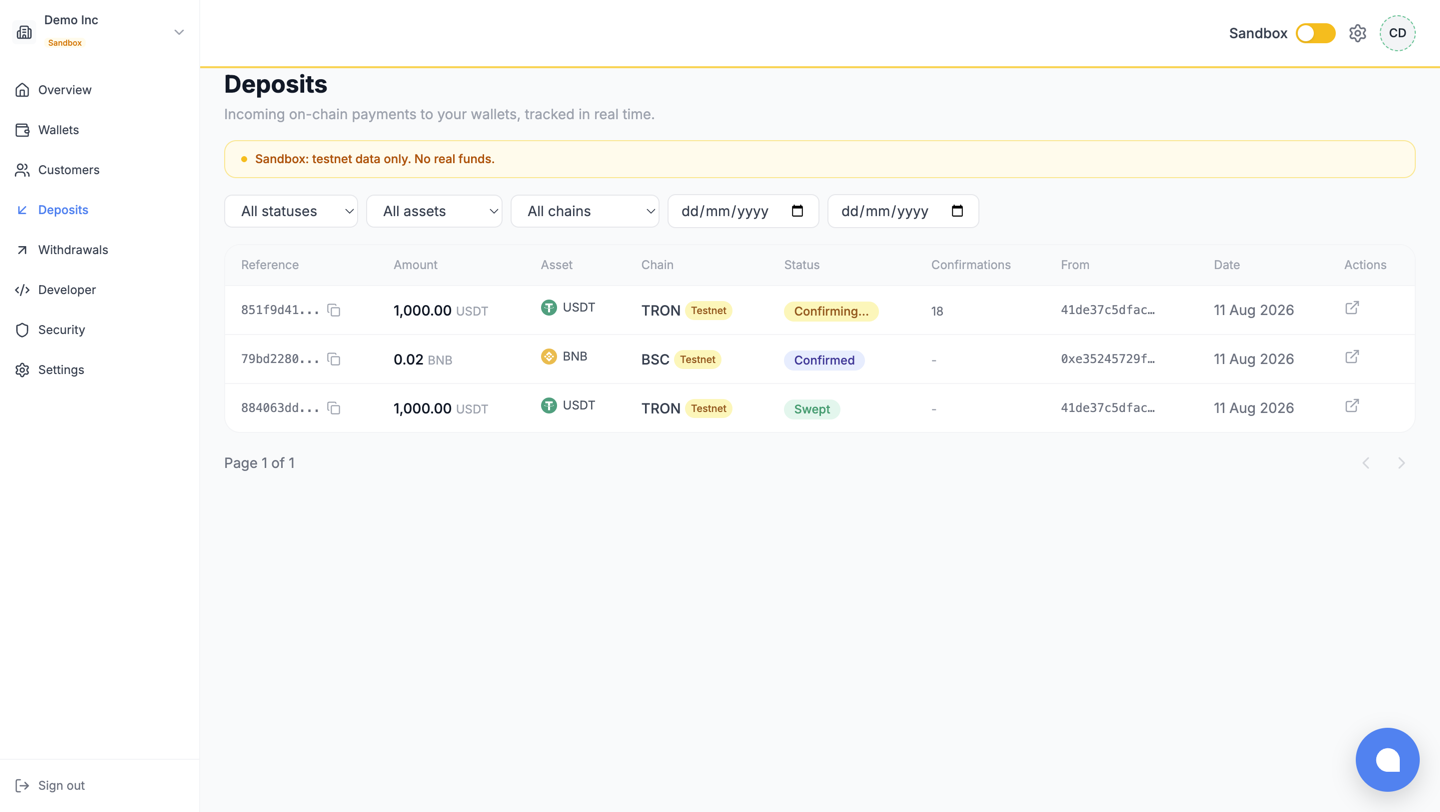Open calendar picker on first date field

[x=797, y=211]
